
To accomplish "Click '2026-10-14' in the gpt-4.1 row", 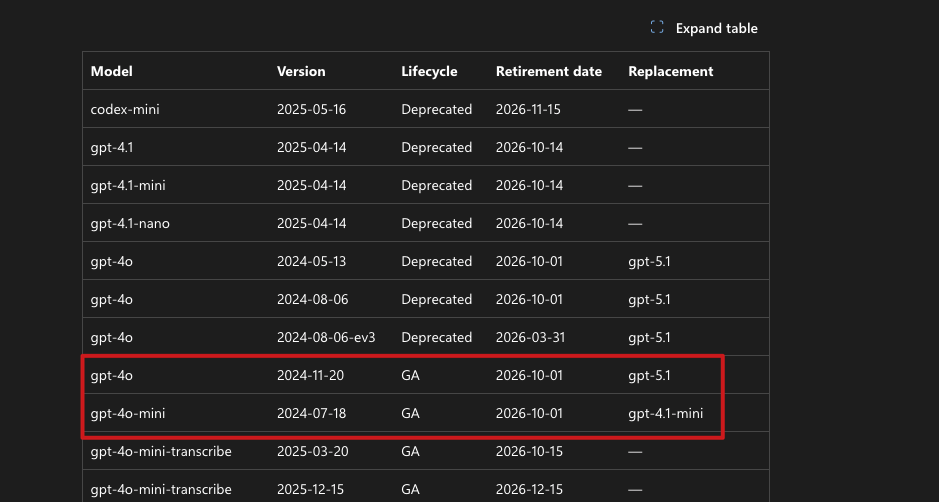I will tap(529, 147).
